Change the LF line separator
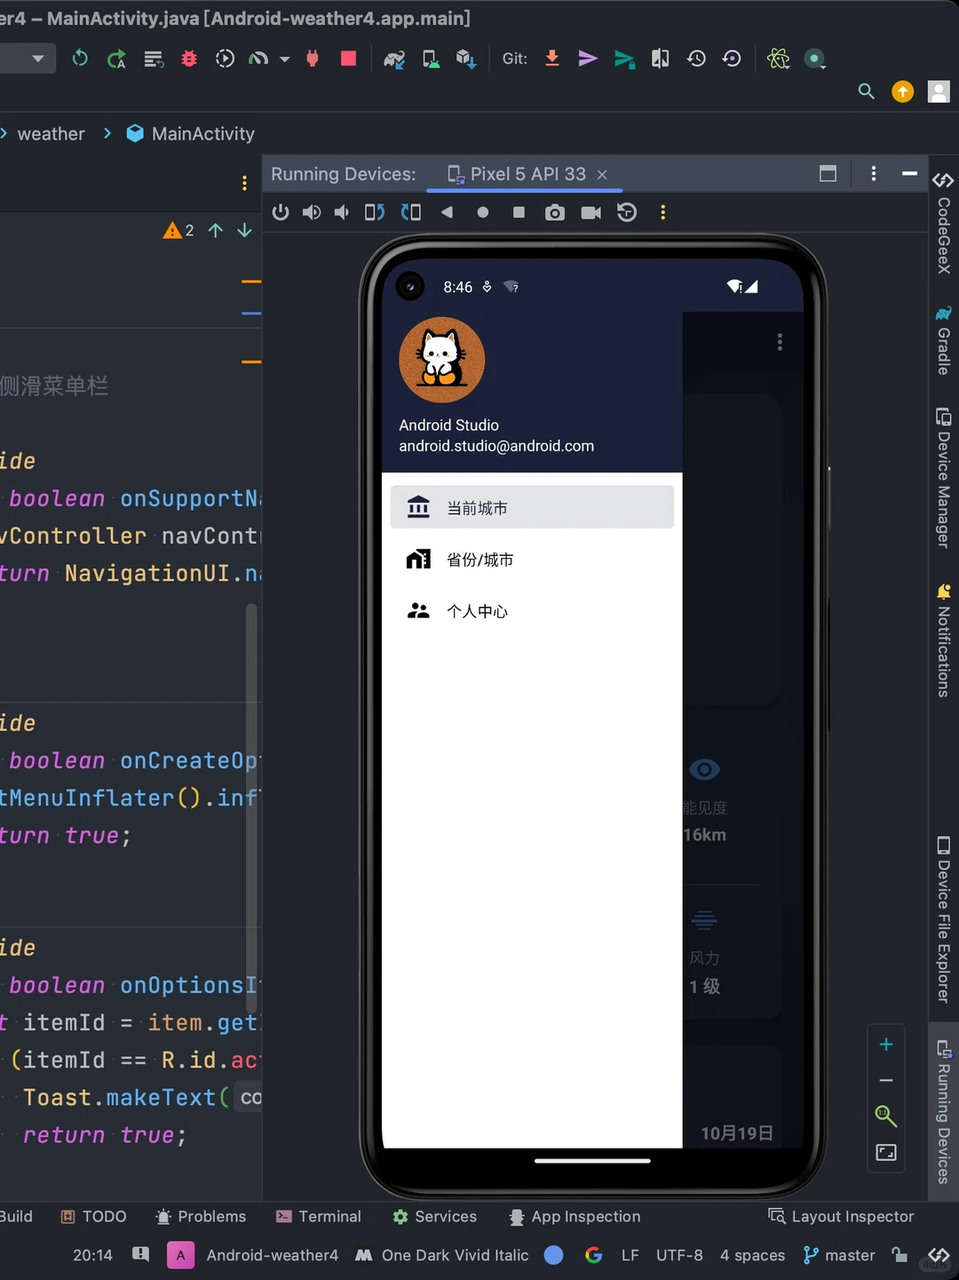 pyautogui.click(x=630, y=1255)
